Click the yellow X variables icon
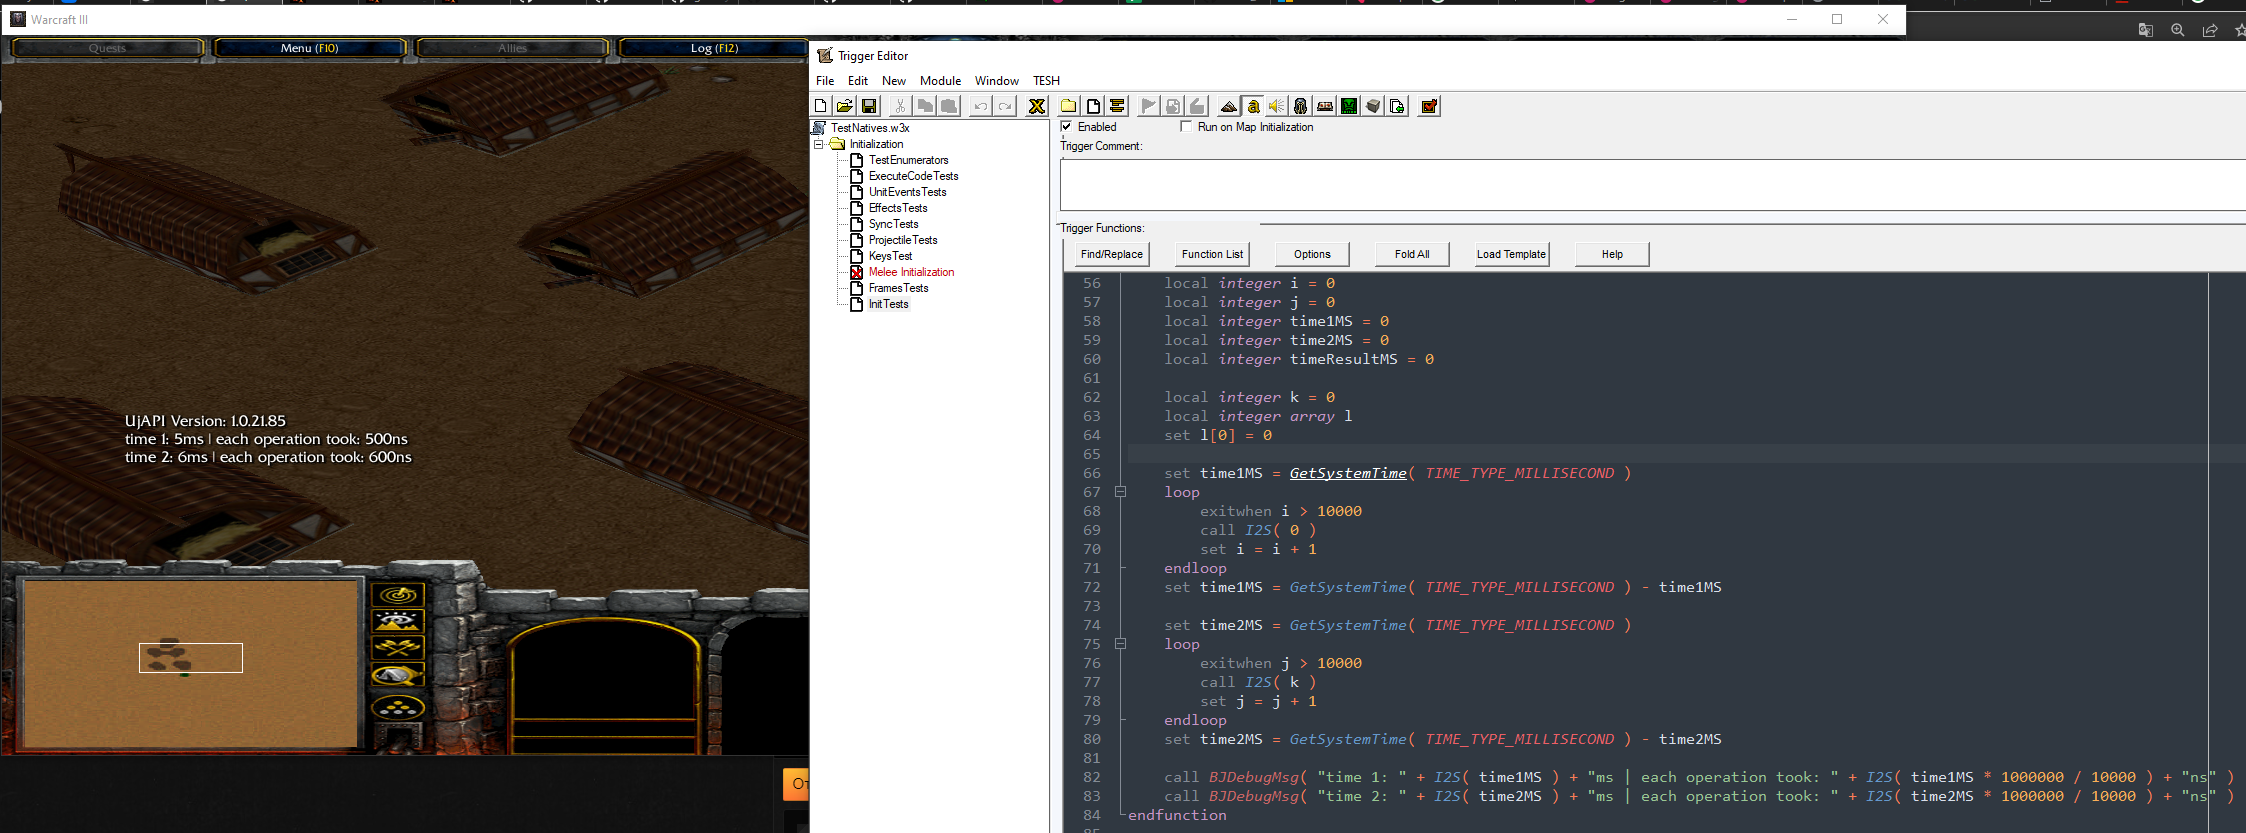2246x833 pixels. coord(1037,106)
